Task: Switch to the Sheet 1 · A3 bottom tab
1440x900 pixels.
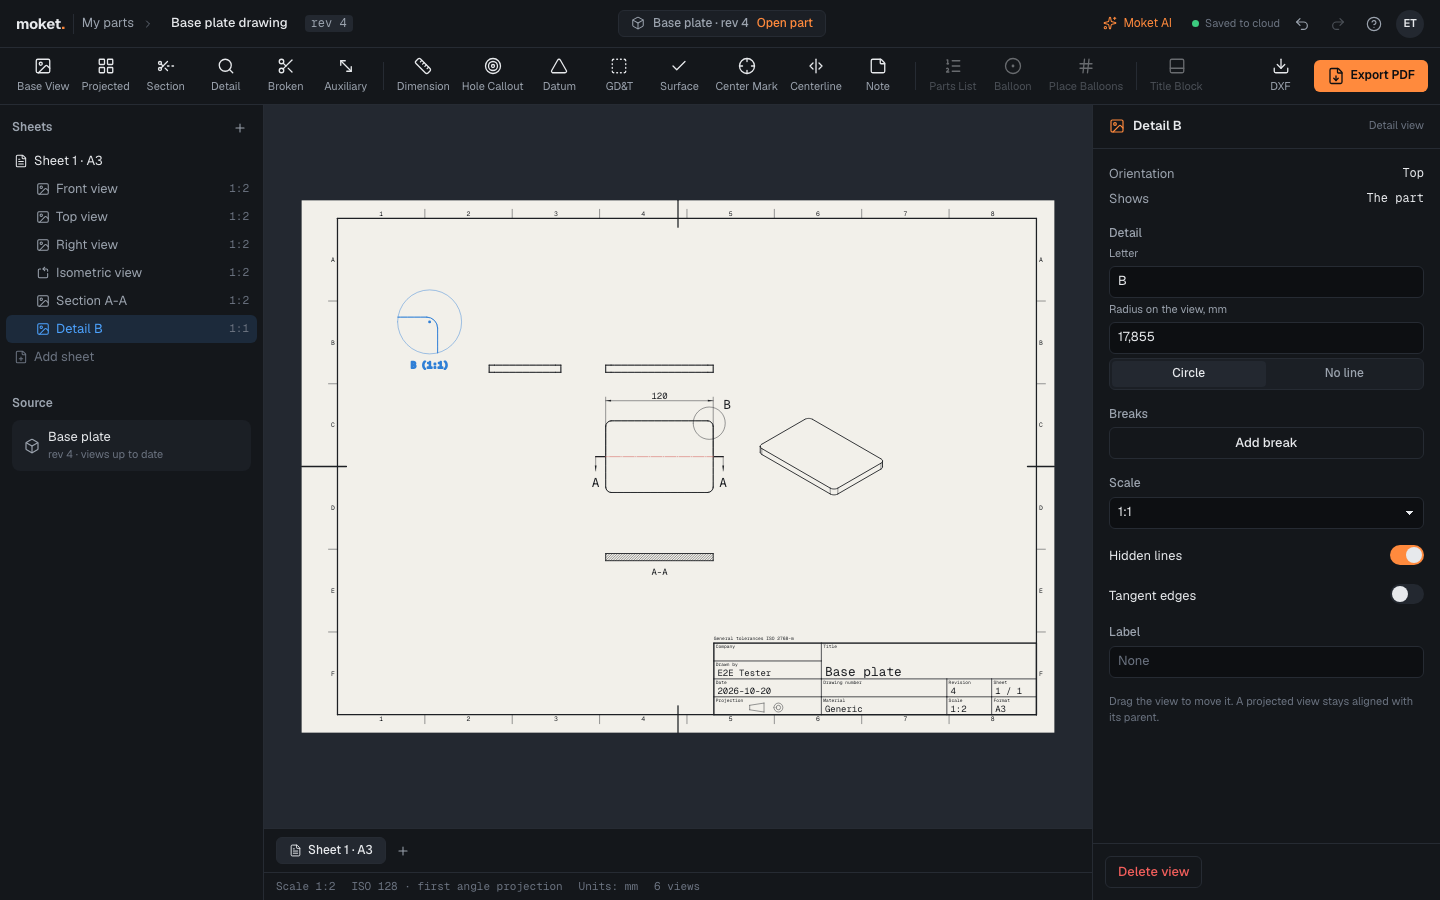Action: 331,850
